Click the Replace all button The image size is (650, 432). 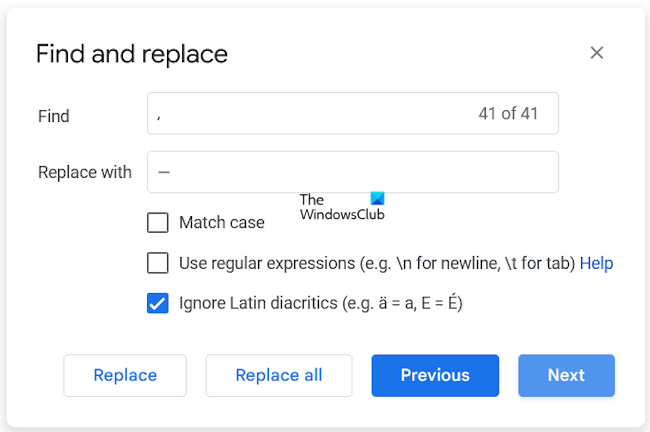click(x=279, y=375)
